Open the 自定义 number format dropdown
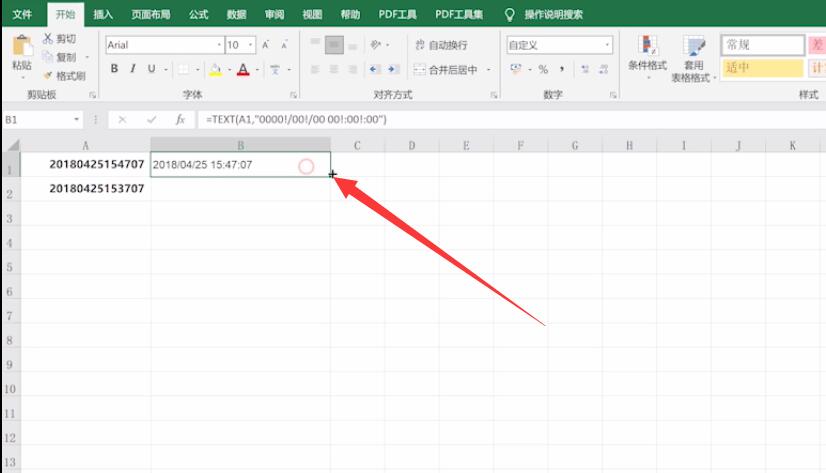The height and width of the screenshot is (473, 826). [607, 45]
